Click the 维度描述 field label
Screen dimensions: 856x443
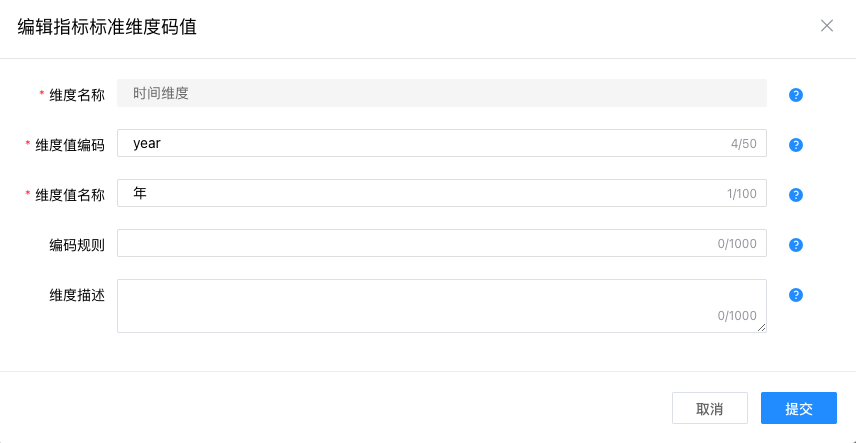pyautogui.click(x=77, y=295)
